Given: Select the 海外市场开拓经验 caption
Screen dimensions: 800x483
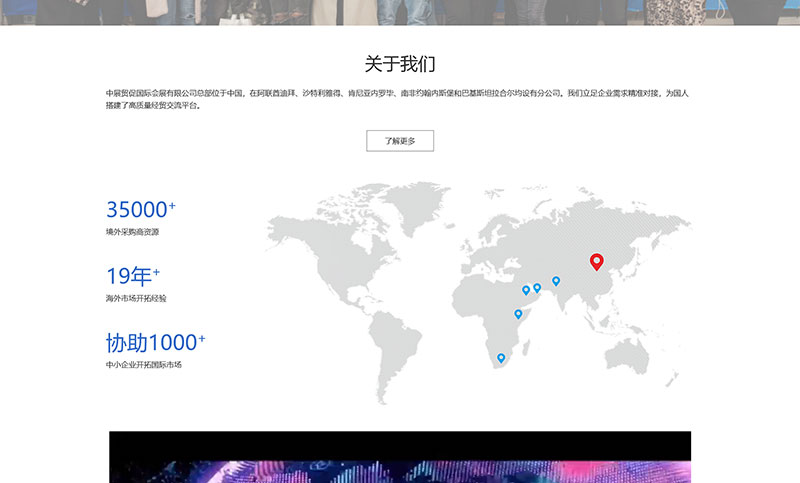Looking at the screenshot, I should click(136, 298).
